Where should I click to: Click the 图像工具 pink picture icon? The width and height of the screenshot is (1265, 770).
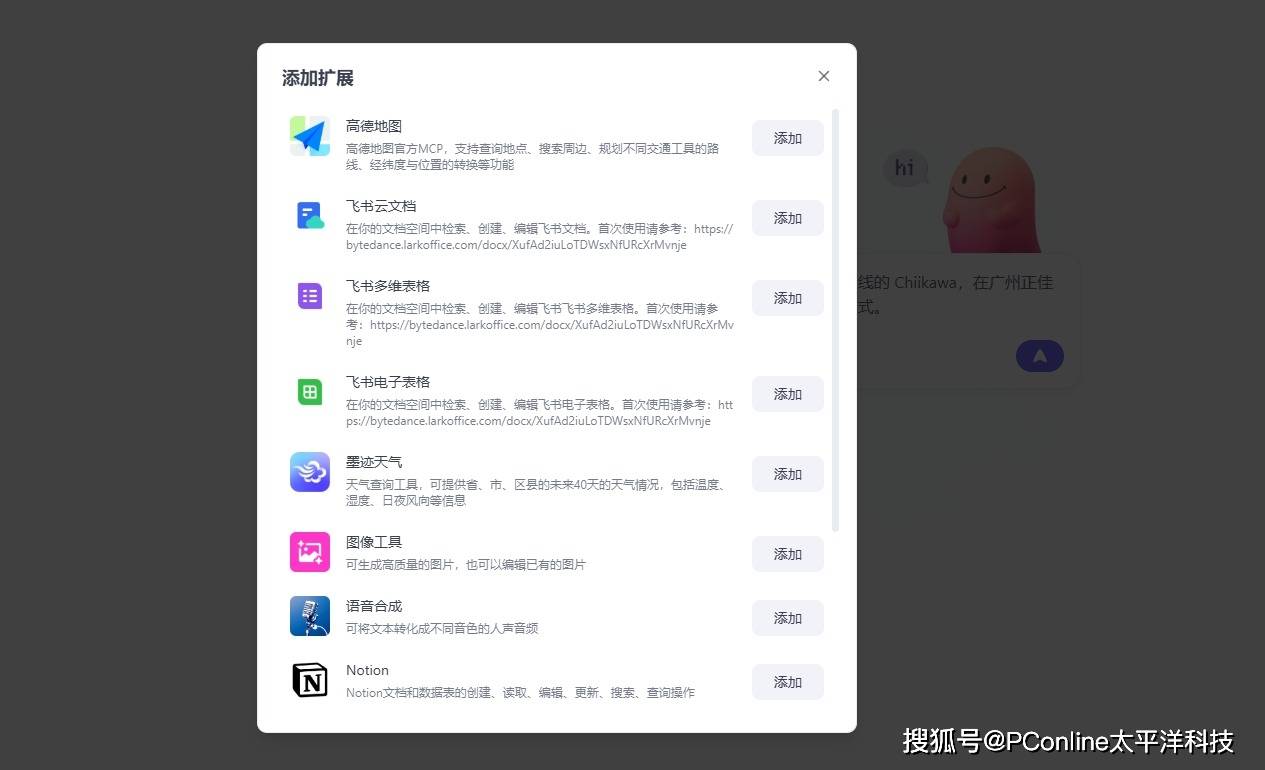pos(310,552)
